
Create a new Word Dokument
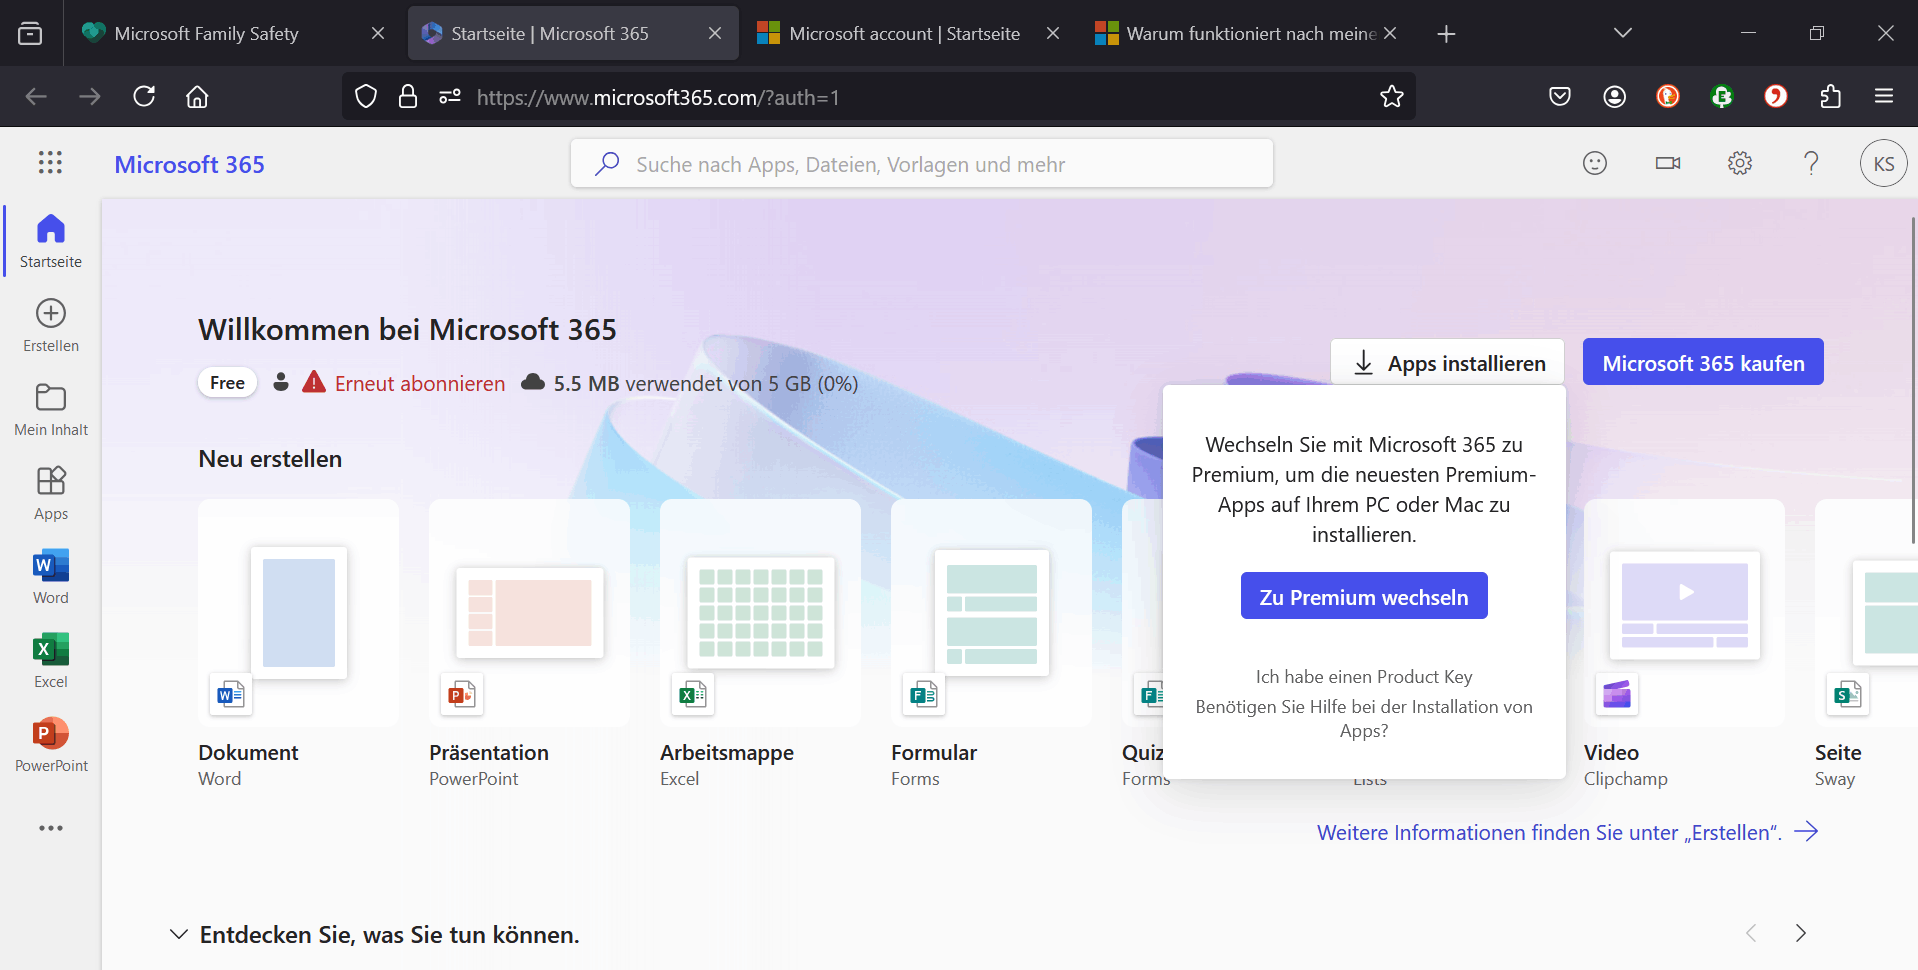298,645
